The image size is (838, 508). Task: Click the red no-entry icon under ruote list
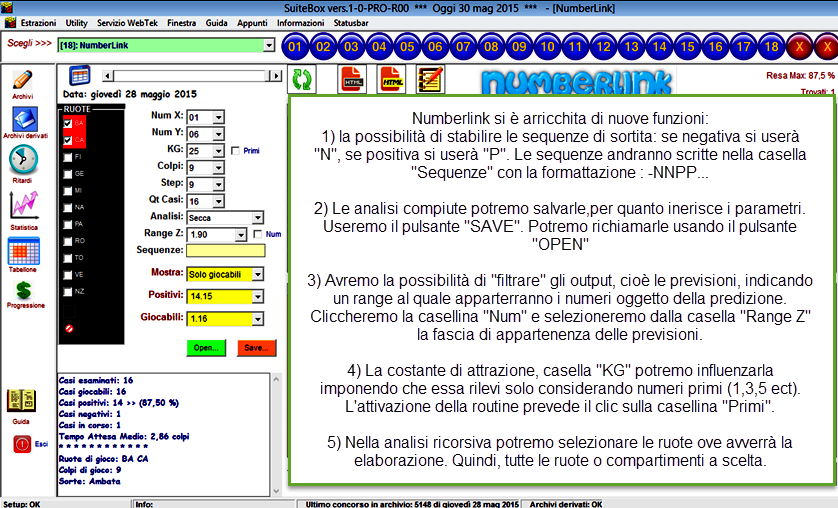click(x=69, y=329)
